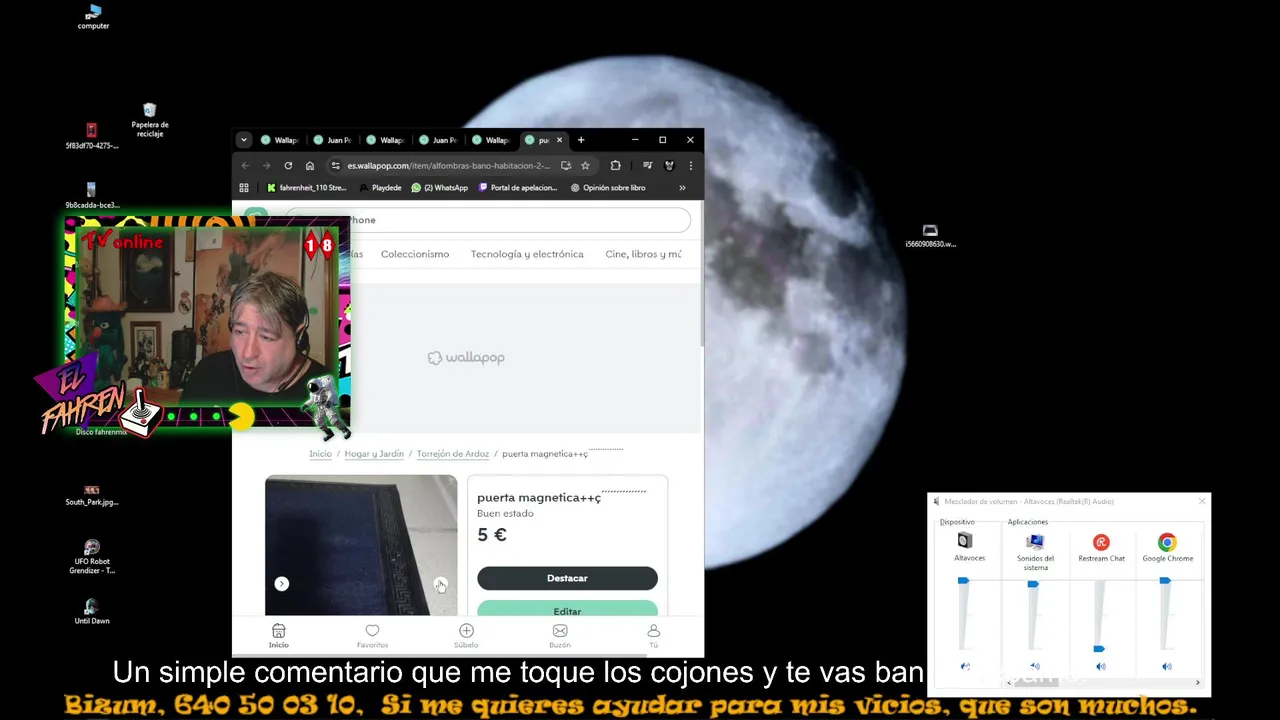Go to Inicio breadcrumb link
The width and height of the screenshot is (1280, 720).
320,454
